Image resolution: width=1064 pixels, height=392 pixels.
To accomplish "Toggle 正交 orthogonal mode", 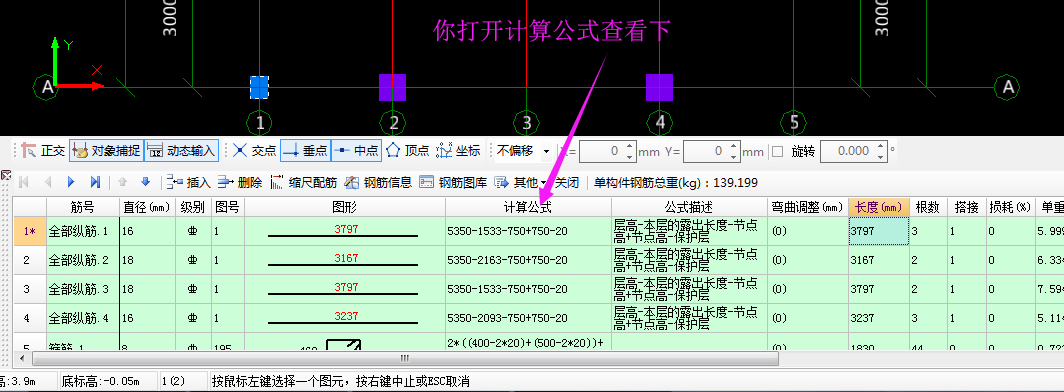I will click(x=43, y=151).
